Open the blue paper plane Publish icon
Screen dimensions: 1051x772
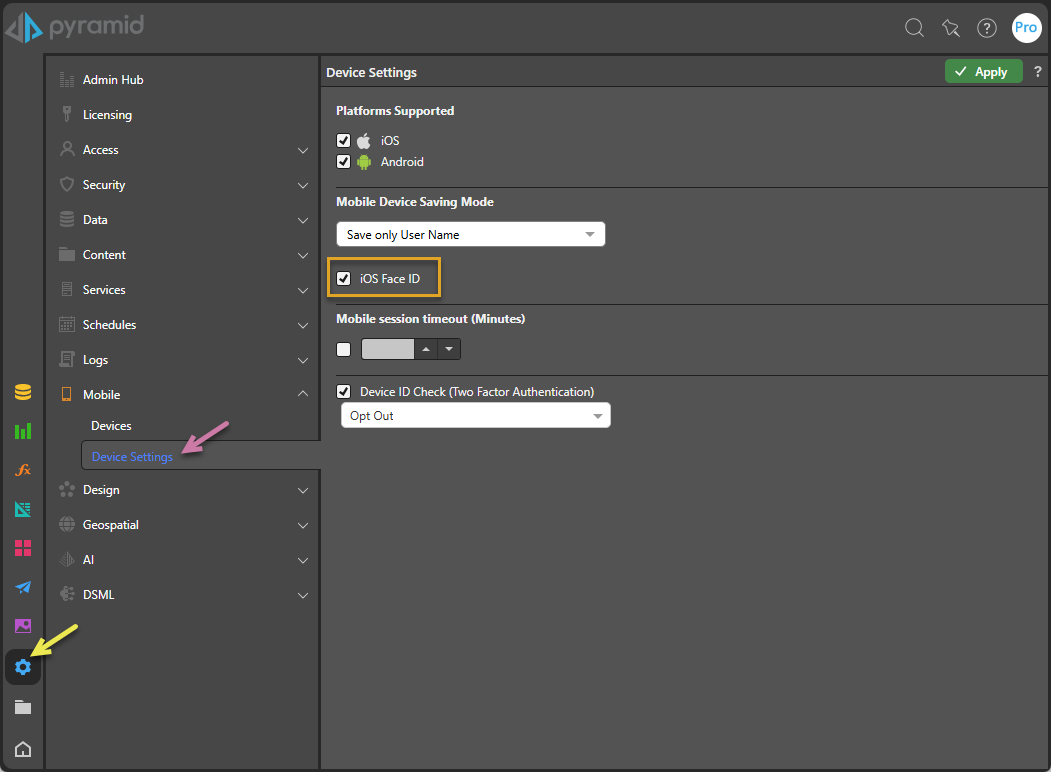pos(23,587)
